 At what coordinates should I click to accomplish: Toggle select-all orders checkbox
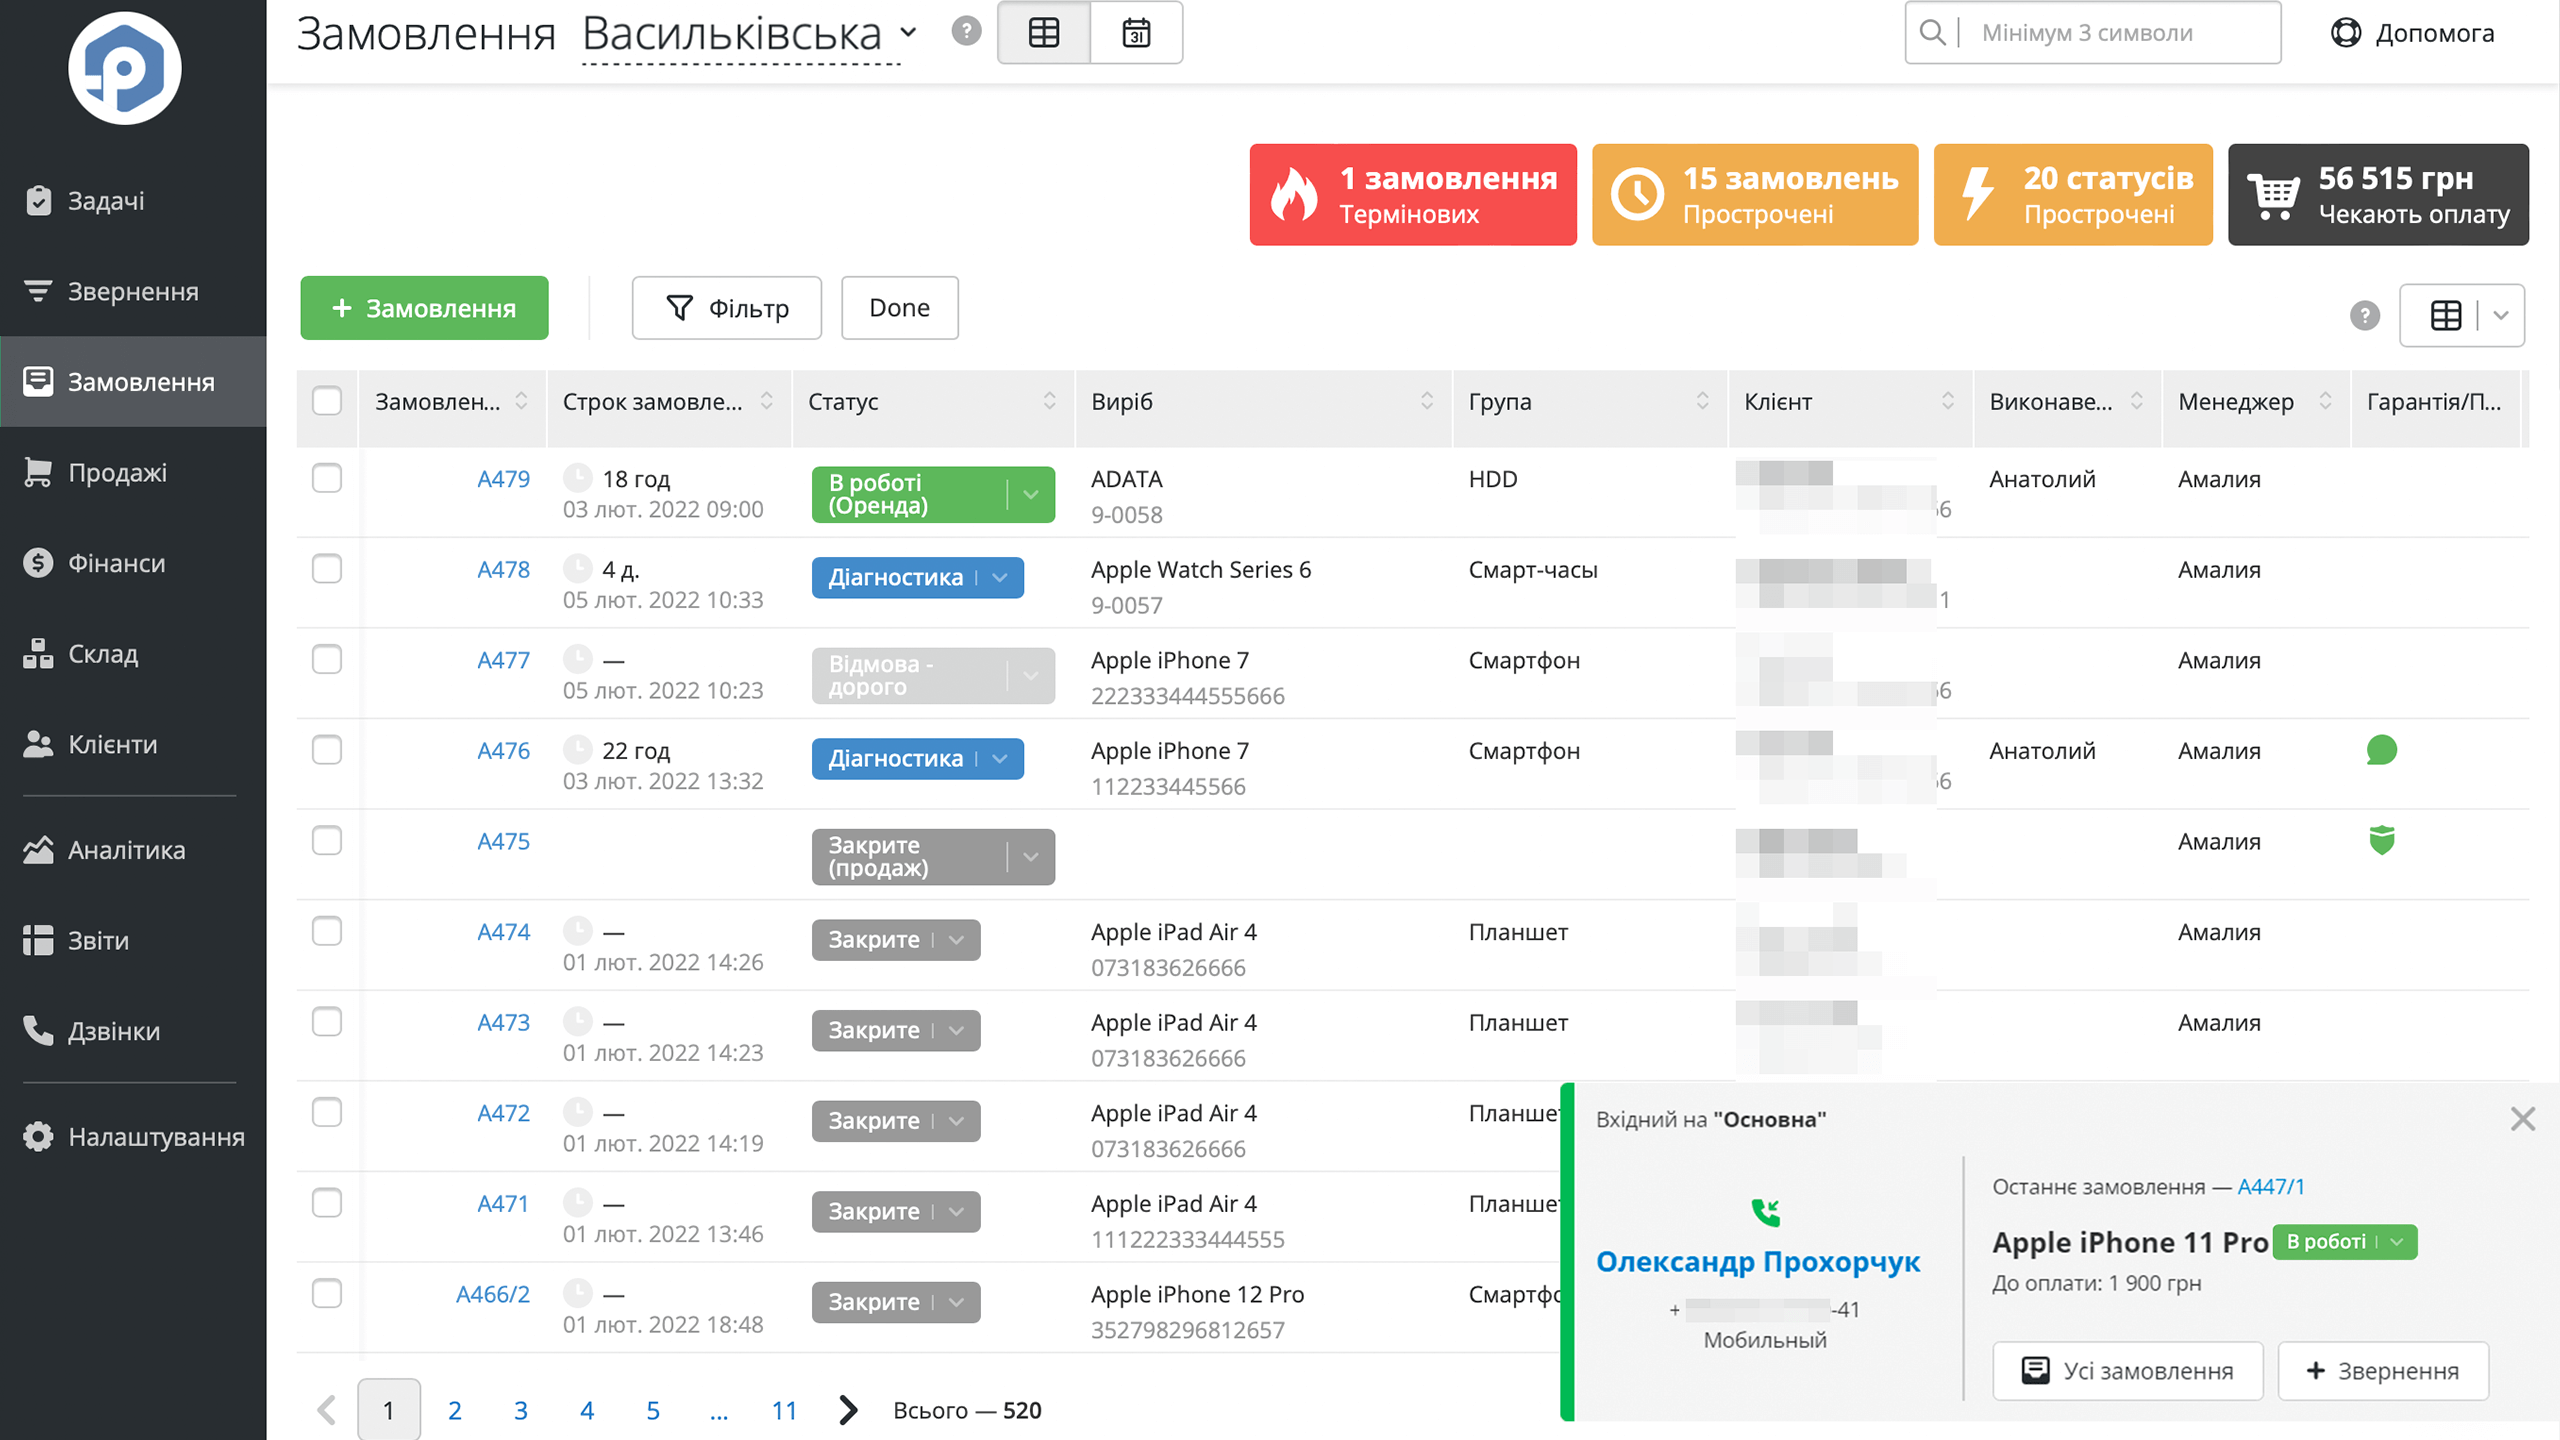(327, 401)
